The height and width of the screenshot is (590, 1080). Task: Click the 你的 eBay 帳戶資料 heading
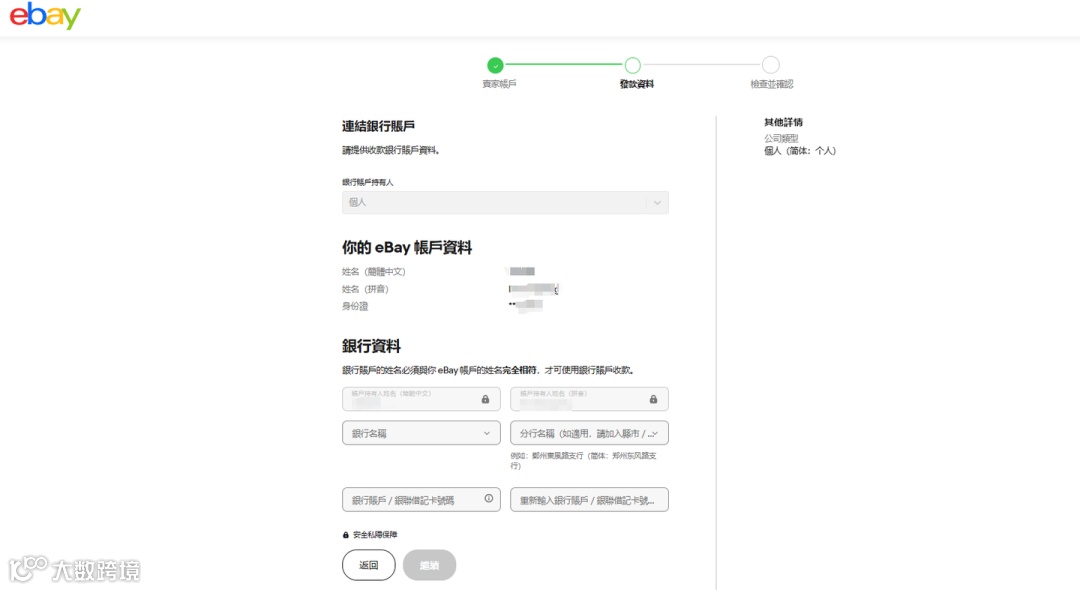[406, 247]
